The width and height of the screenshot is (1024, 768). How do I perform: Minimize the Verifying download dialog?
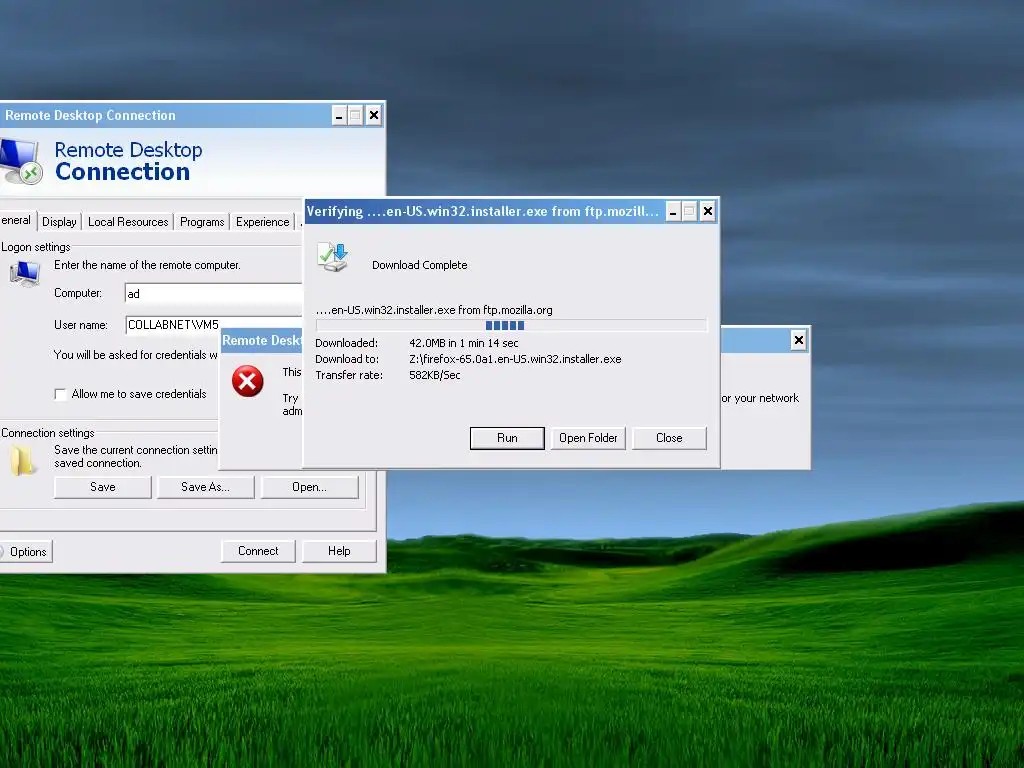tap(673, 212)
